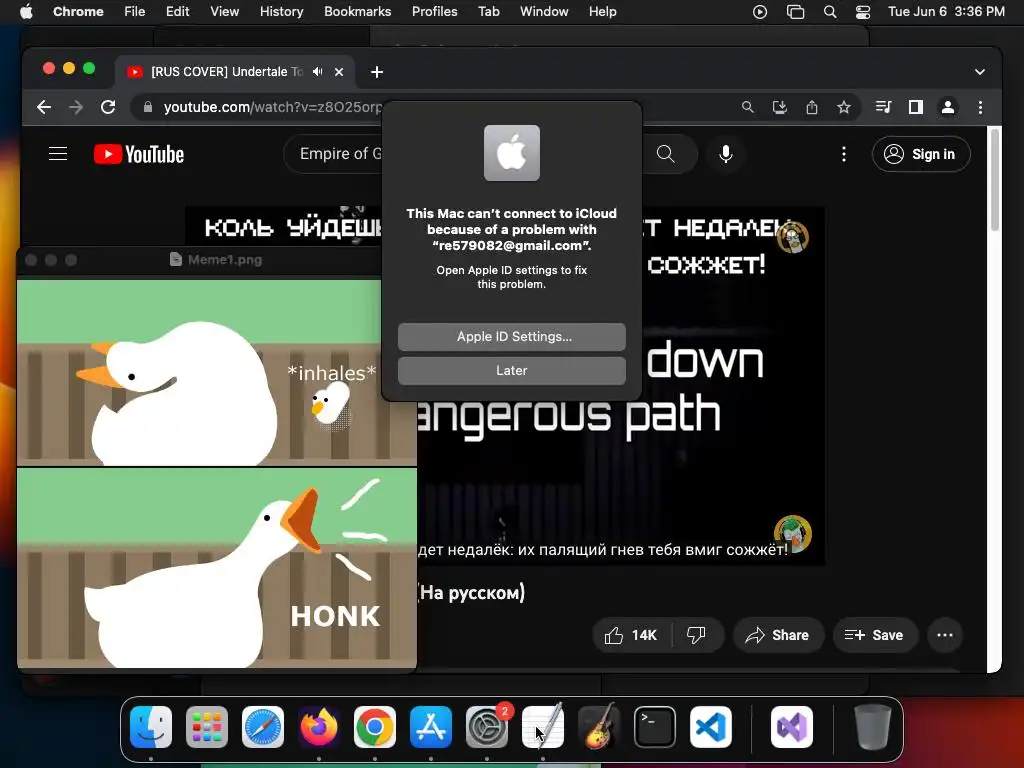Open Chrome three-dot menu
This screenshot has width=1024, height=768.
point(980,107)
